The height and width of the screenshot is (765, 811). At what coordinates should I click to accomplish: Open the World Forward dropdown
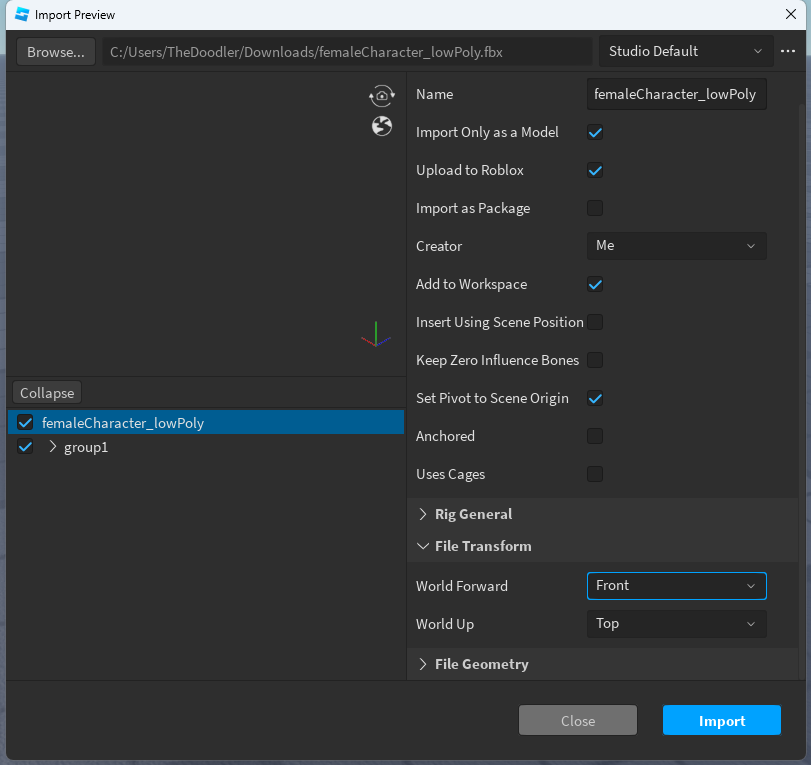coord(676,586)
